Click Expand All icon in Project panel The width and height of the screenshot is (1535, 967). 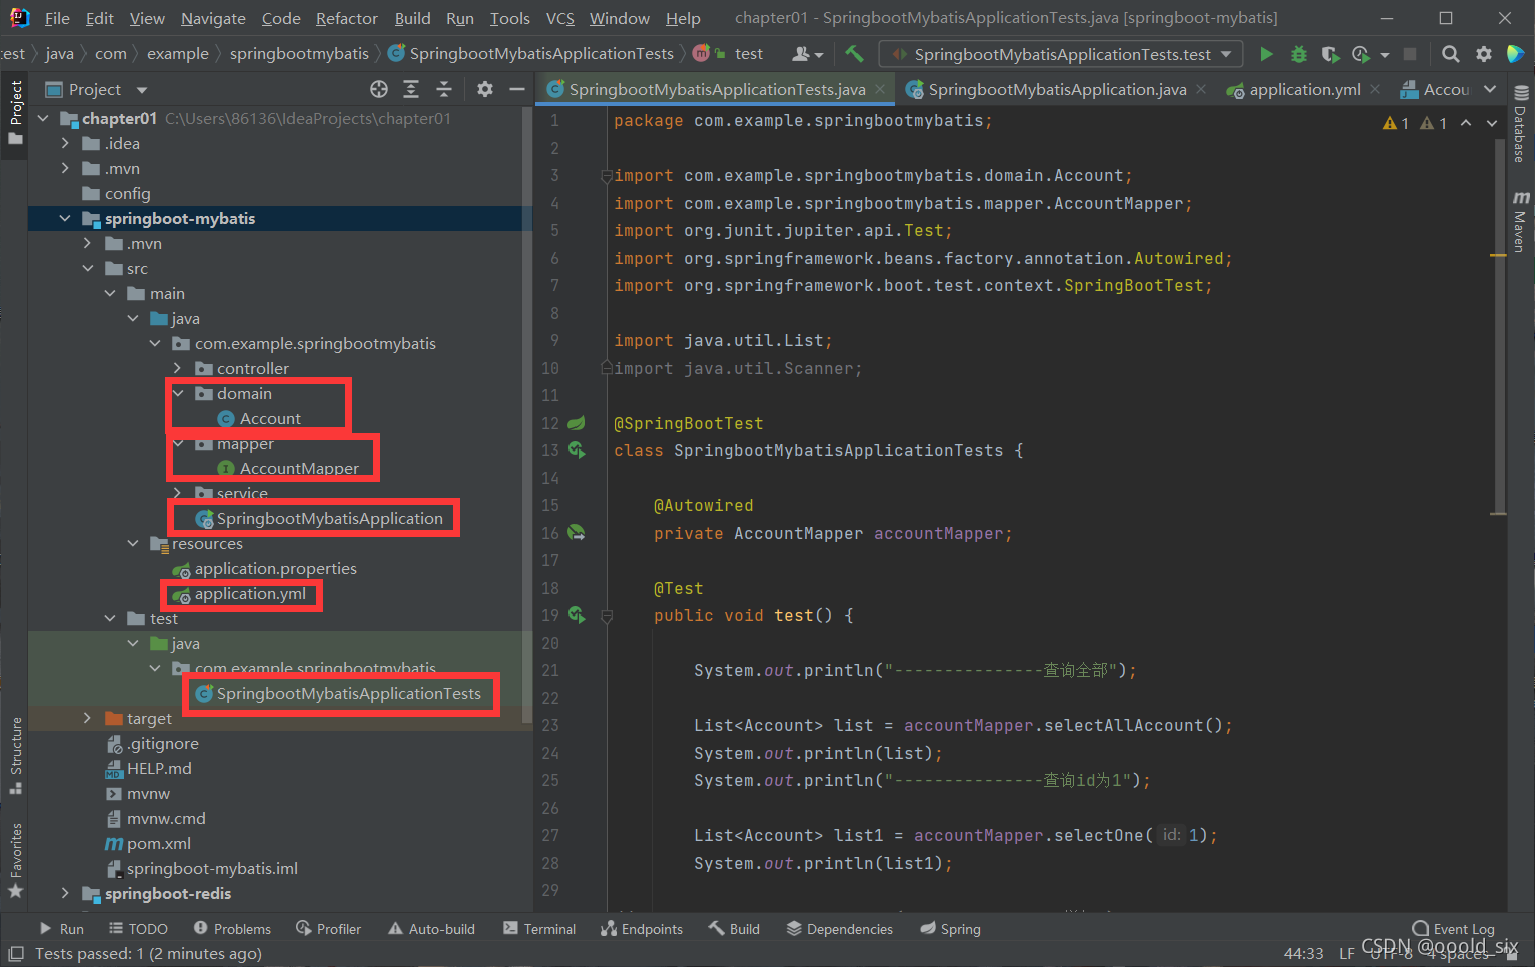pyautogui.click(x=411, y=89)
